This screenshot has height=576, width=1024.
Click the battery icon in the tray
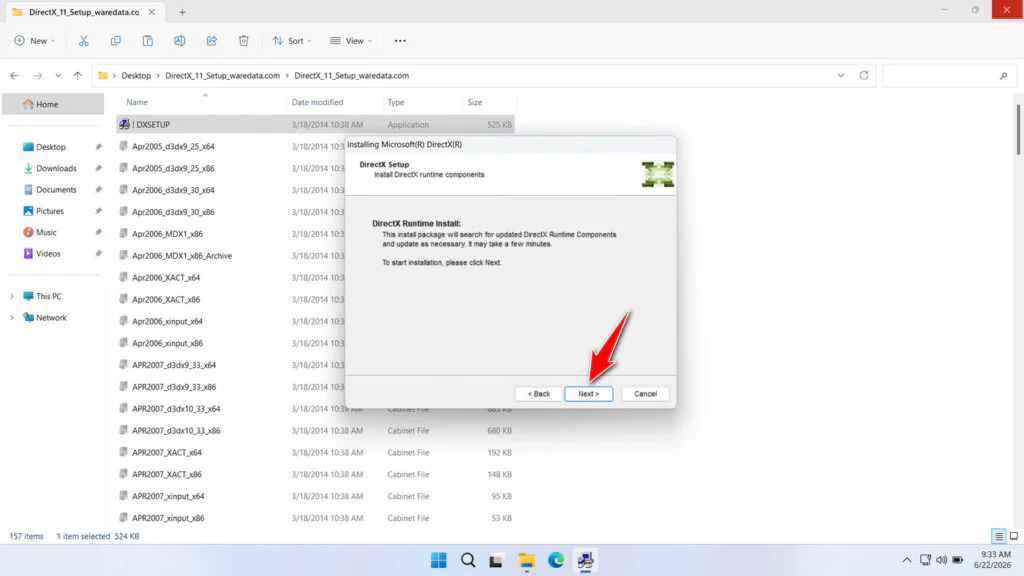coord(957,560)
